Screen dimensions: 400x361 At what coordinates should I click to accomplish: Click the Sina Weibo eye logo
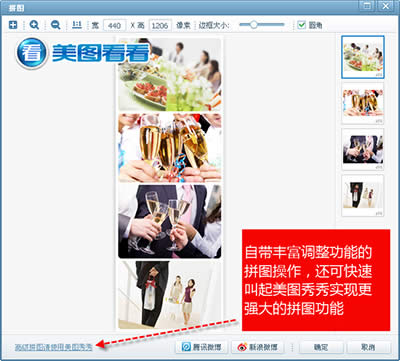pyautogui.click(x=242, y=347)
